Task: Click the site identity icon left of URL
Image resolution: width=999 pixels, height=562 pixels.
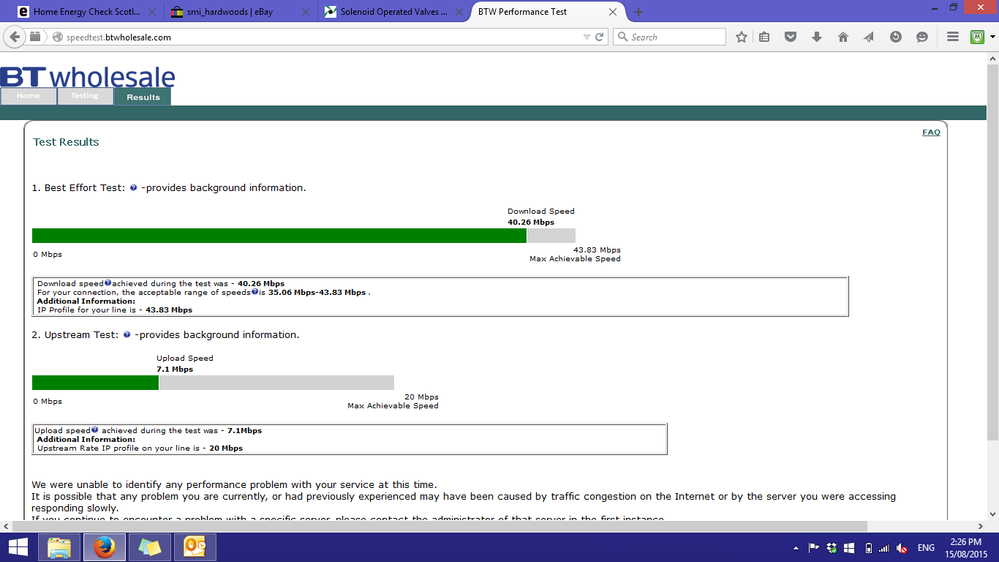Action: (57, 37)
